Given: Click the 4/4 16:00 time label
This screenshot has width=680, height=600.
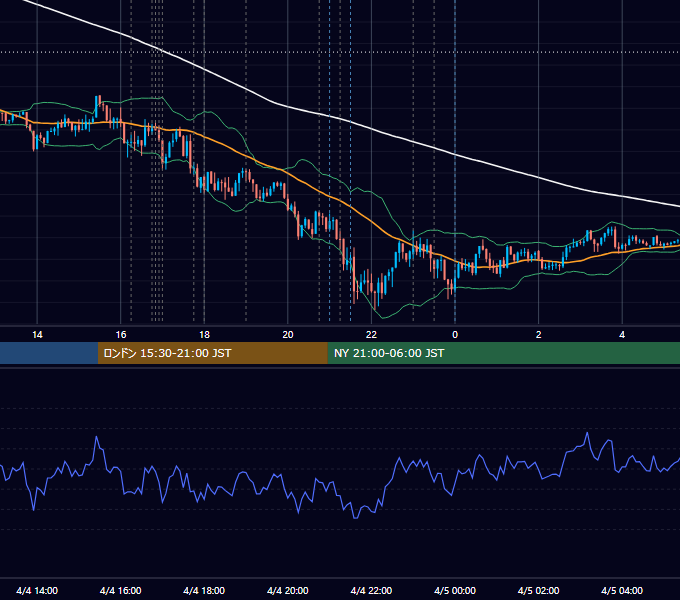Looking at the screenshot, I should coord(121,590).
